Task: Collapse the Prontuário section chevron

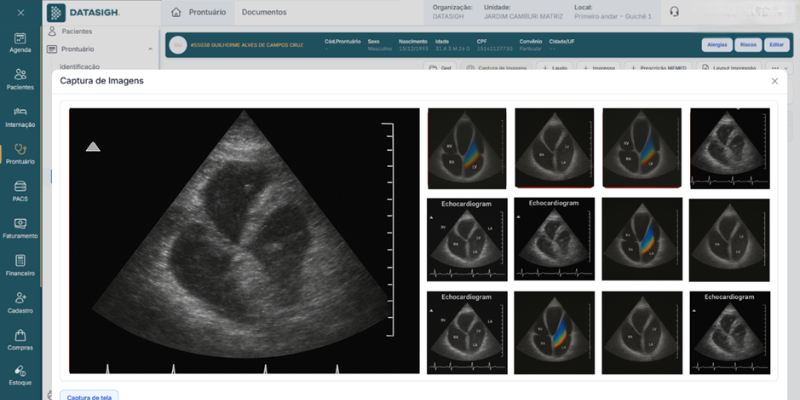Action: pyautogui.click(x=151, y=49)
